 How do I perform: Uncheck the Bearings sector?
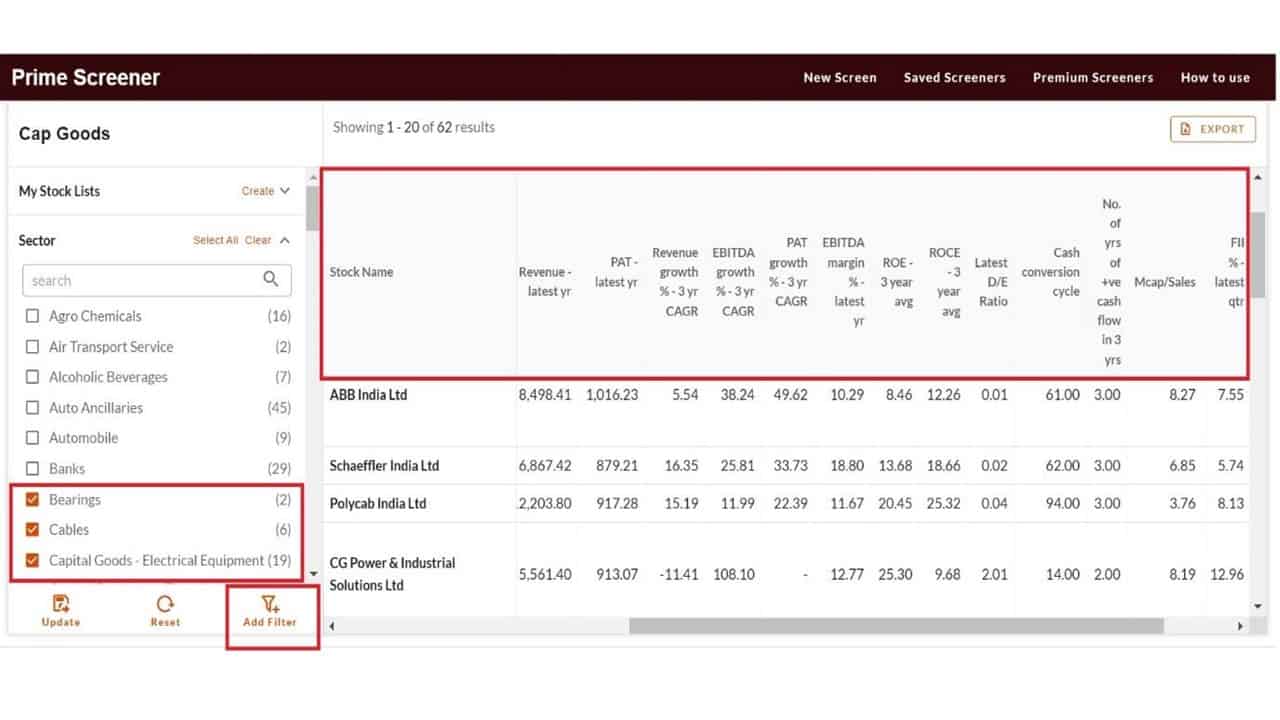click(x=32, y=499)
